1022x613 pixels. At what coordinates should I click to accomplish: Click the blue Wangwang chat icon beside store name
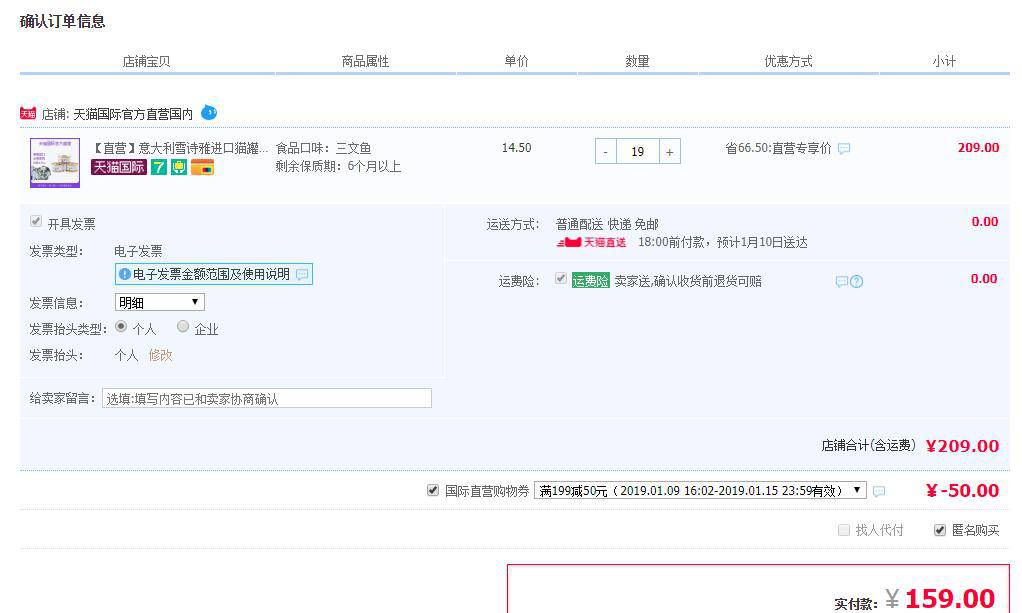coord(209,113)
